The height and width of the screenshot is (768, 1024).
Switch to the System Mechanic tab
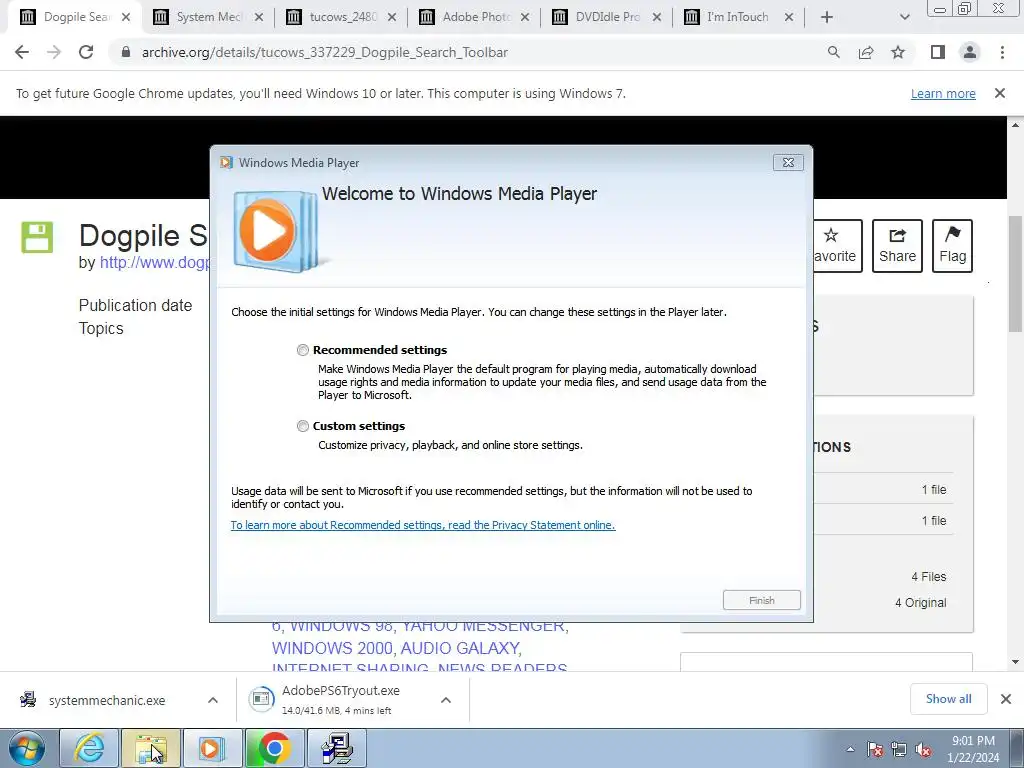(206, 17)
